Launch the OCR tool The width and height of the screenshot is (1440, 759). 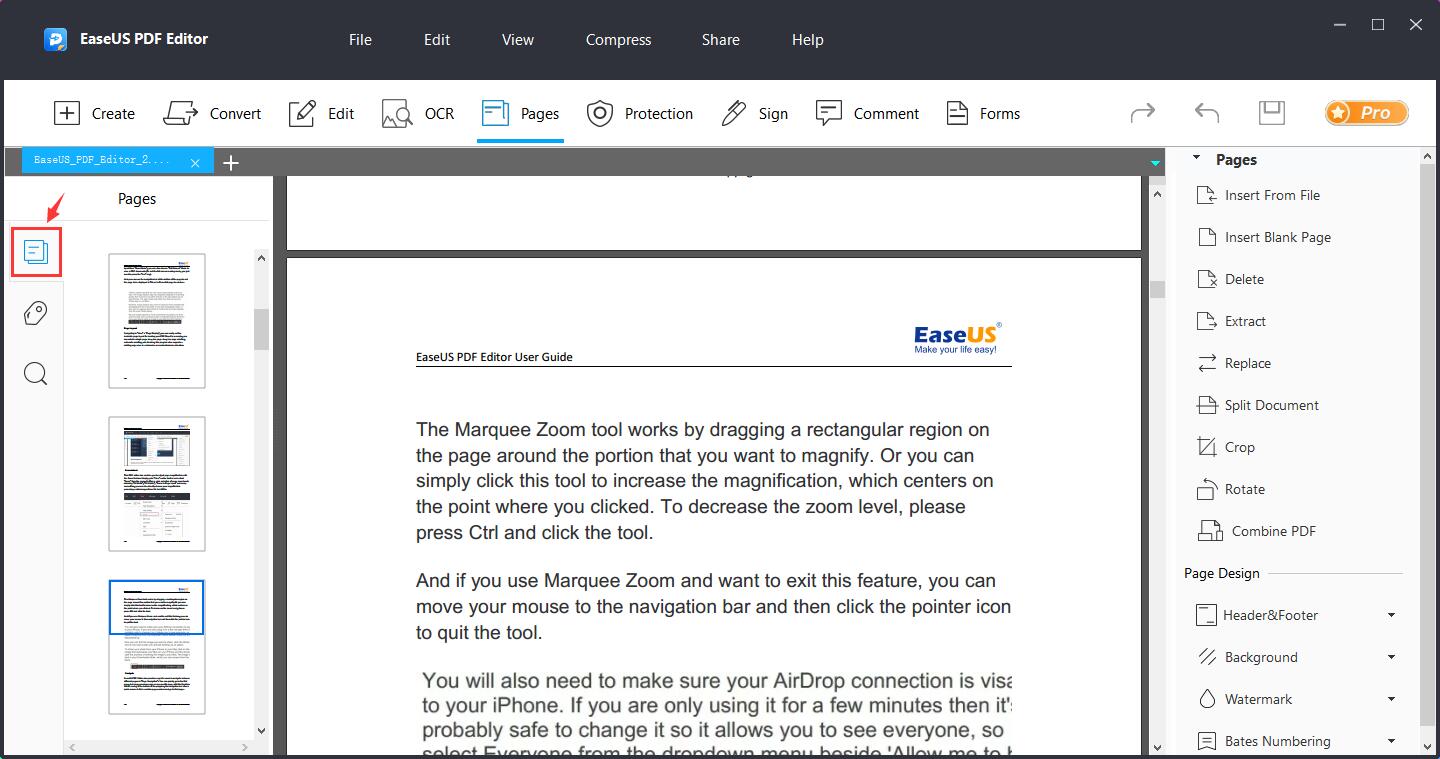coord(418,113)
